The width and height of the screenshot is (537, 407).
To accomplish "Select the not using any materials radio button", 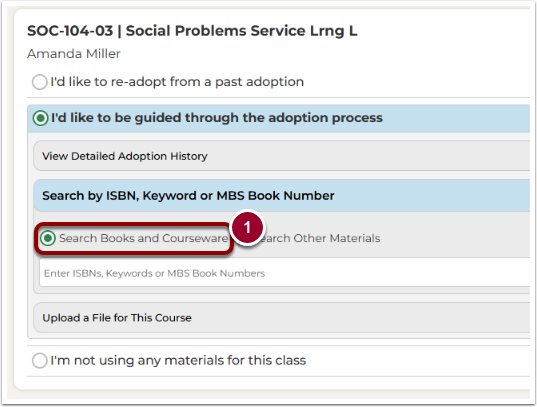I will 39,361.
